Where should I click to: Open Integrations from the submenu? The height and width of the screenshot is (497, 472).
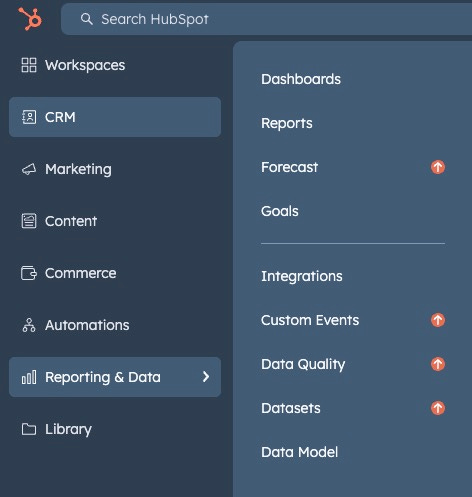[x=302, y=276]
